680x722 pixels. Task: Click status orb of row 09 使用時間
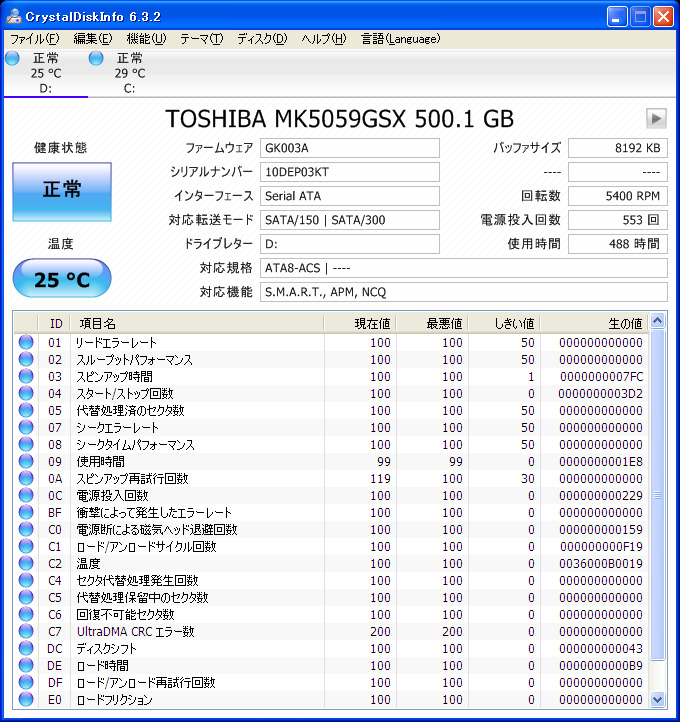coord(26,461)
